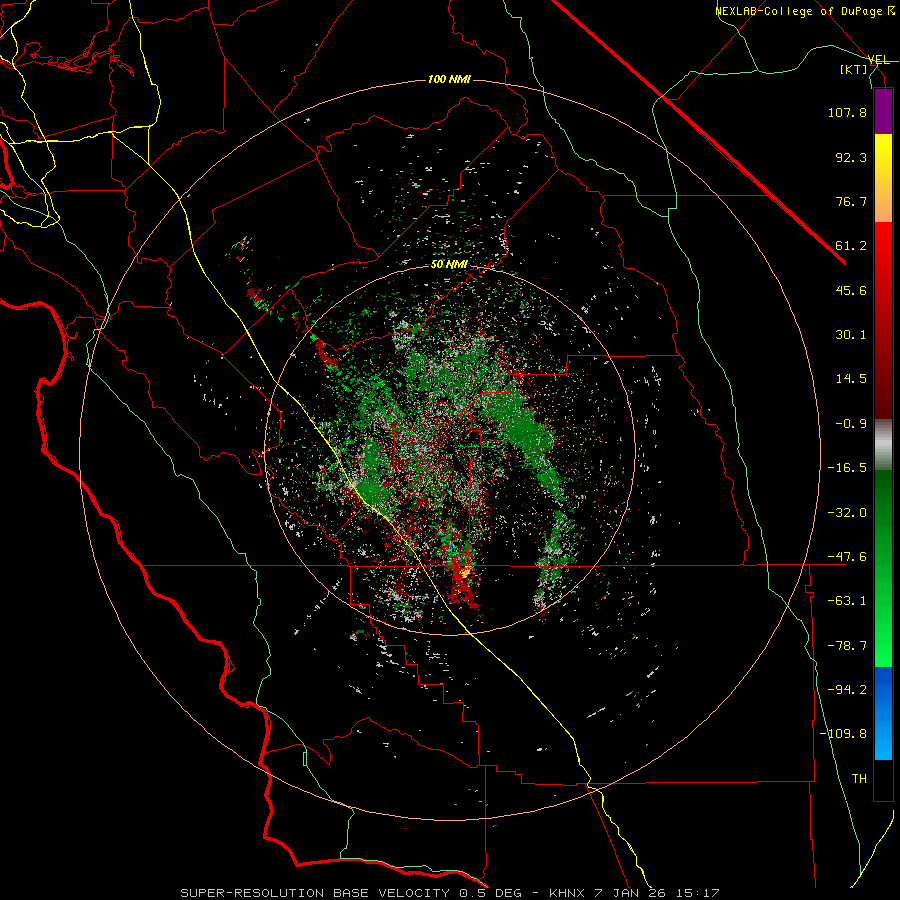Viewport: 900px width, 900px height.
Task: Click the 50 NMI range ring label
Action: (x=449, y=265)
